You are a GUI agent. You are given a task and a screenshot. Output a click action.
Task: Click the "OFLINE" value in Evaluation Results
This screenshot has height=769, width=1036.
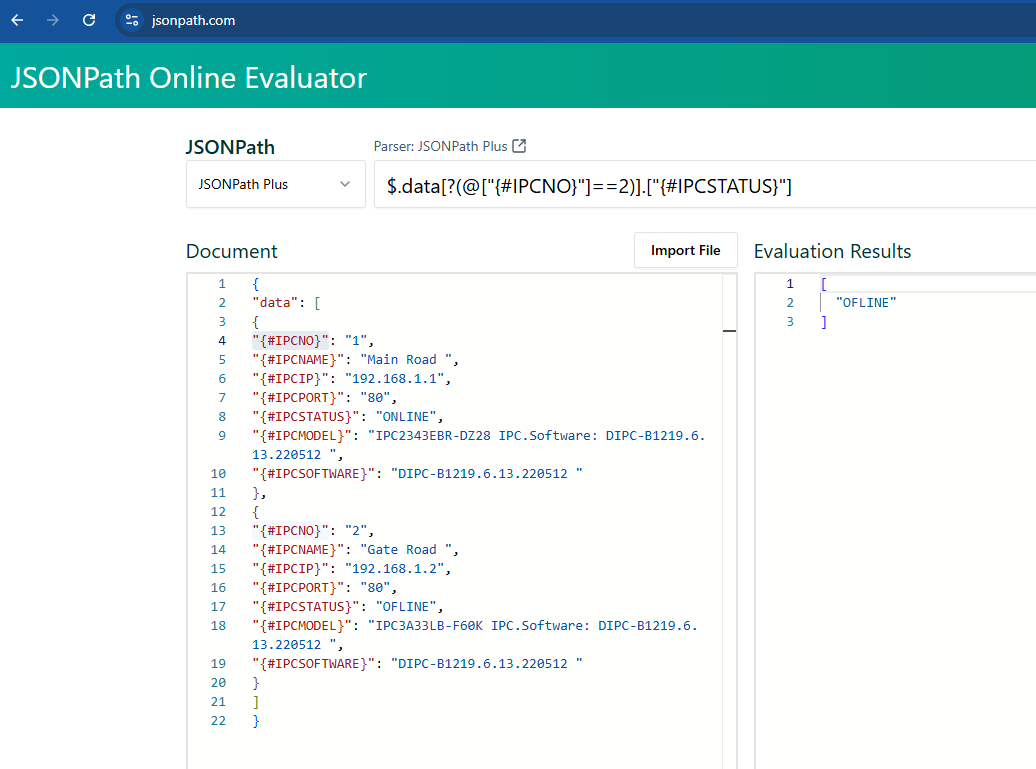coord(866,303)
